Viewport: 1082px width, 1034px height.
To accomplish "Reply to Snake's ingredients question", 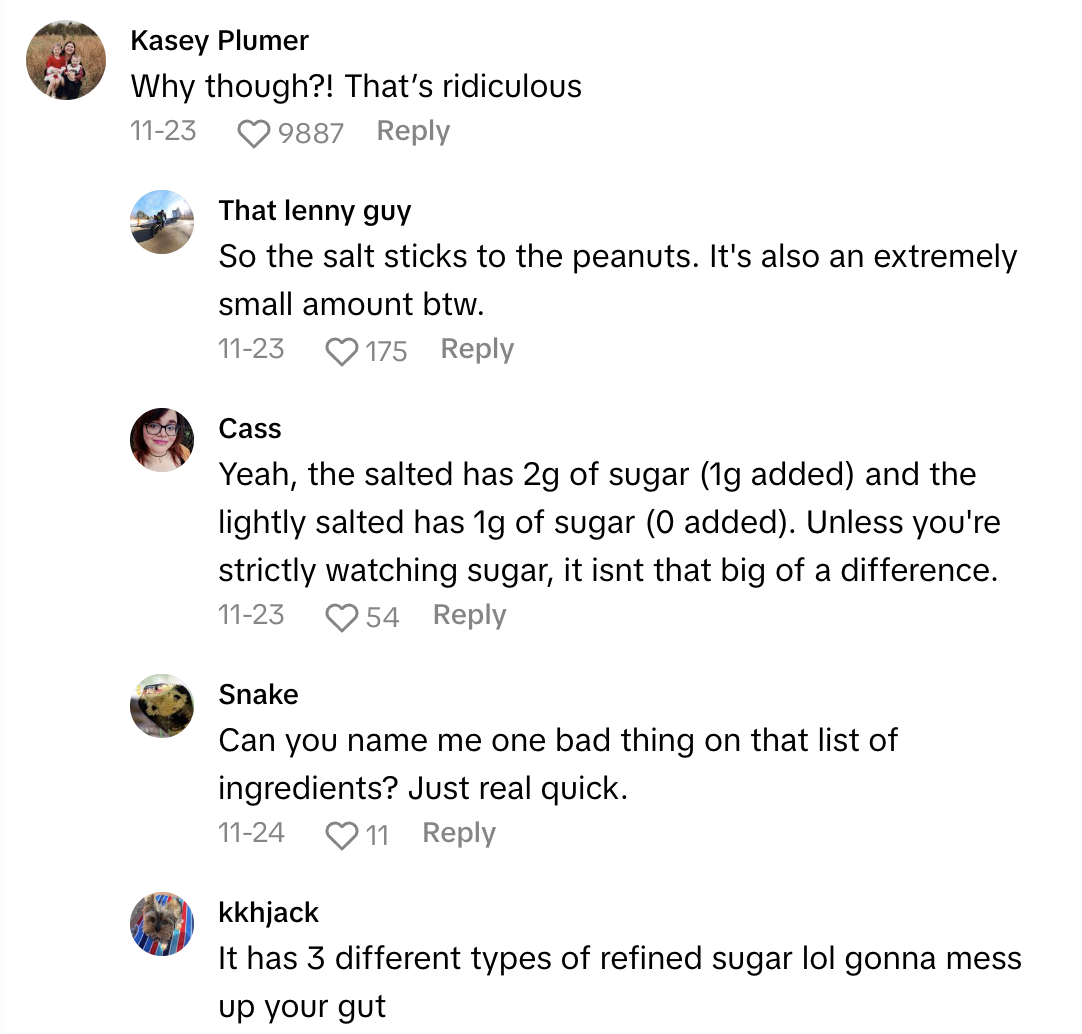I will point(459,833).
